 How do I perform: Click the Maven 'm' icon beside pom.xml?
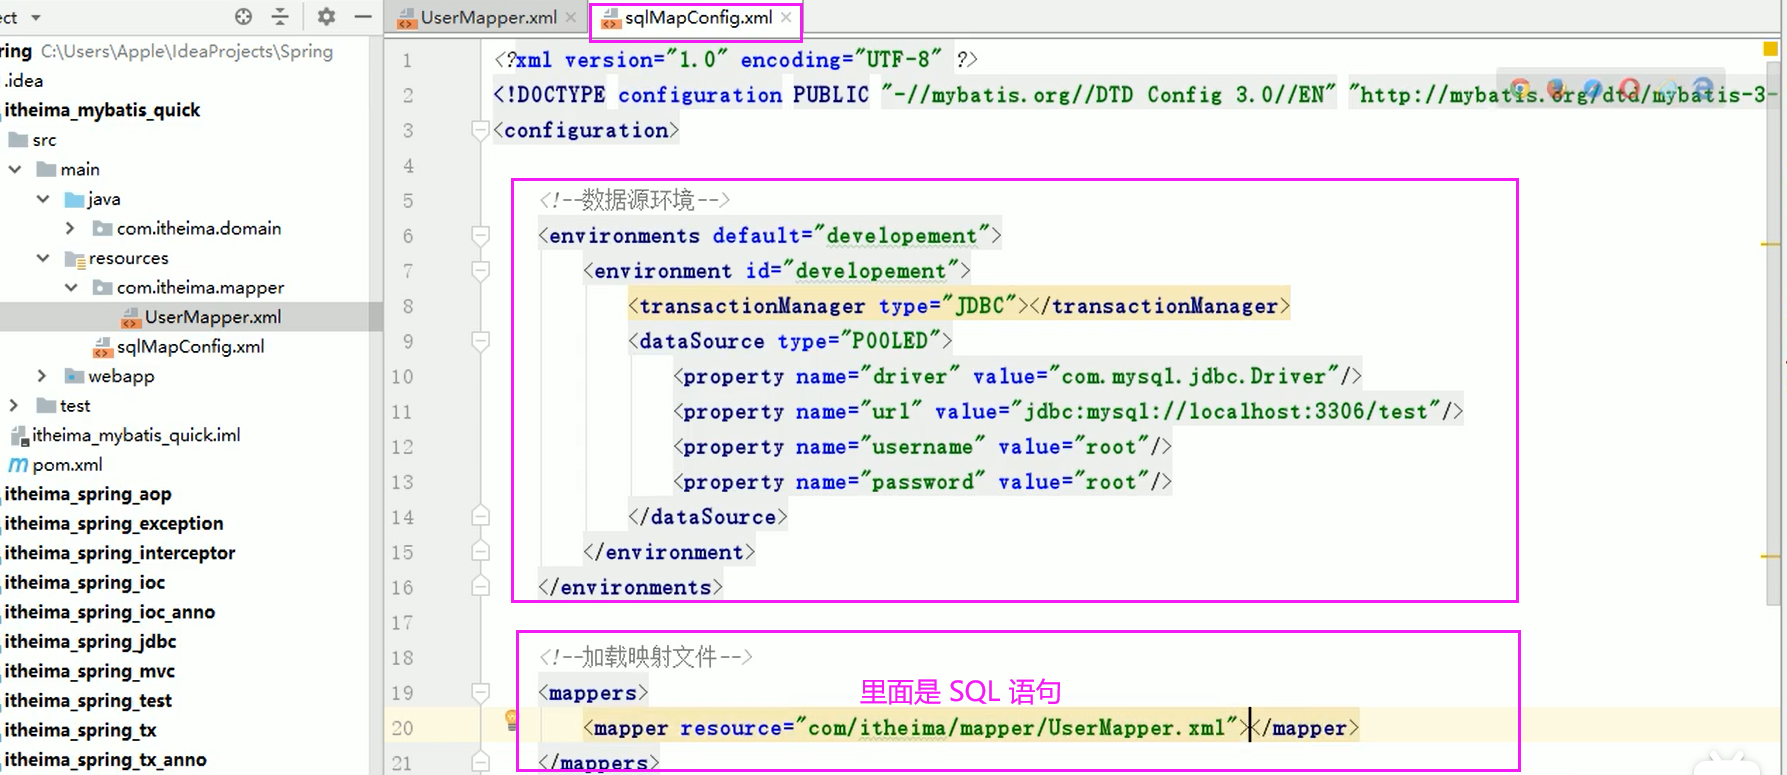pyautogui.click(x=18, y=465)
